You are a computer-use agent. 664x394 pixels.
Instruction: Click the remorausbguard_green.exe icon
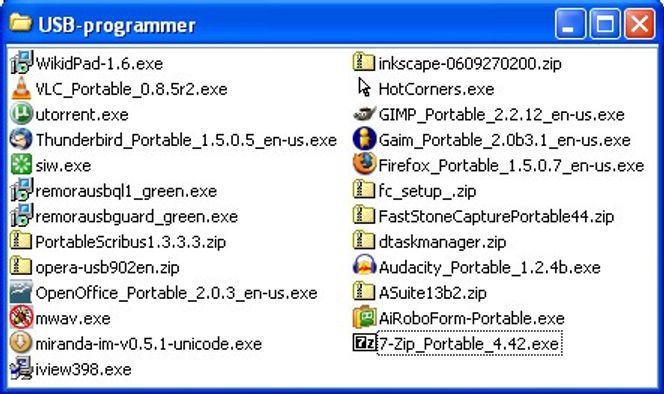click(x=21, y=216)
